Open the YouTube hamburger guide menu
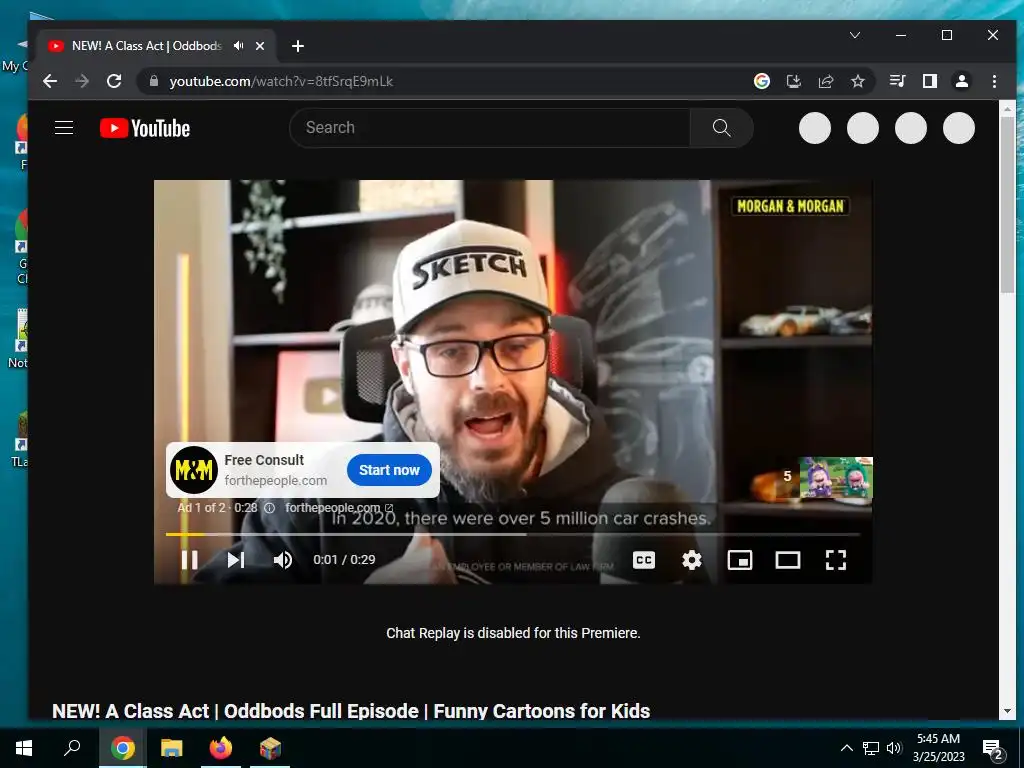Image resolution: width=1024 pixels, height=768 pixels. pyautogui.click(x=64, y=127)
